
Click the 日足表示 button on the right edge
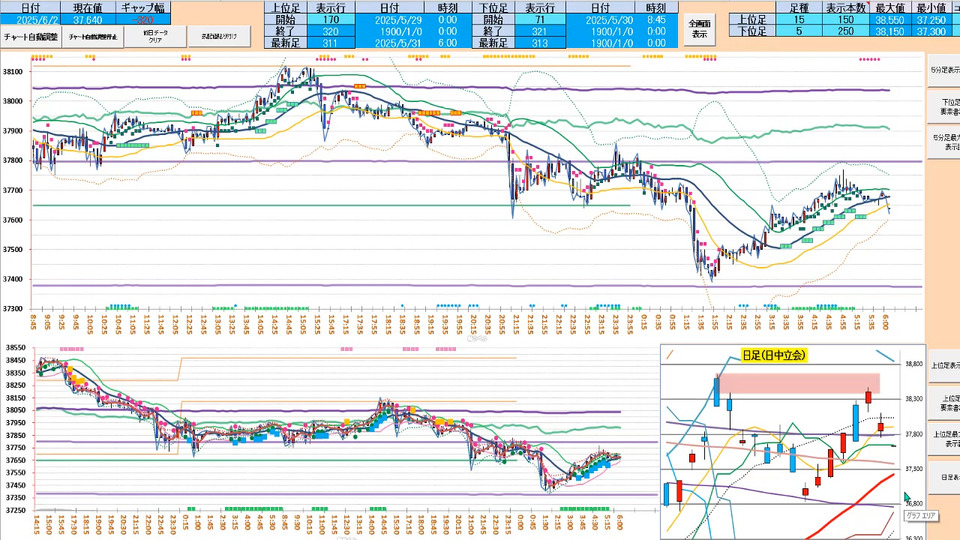(x=943, y=476)
